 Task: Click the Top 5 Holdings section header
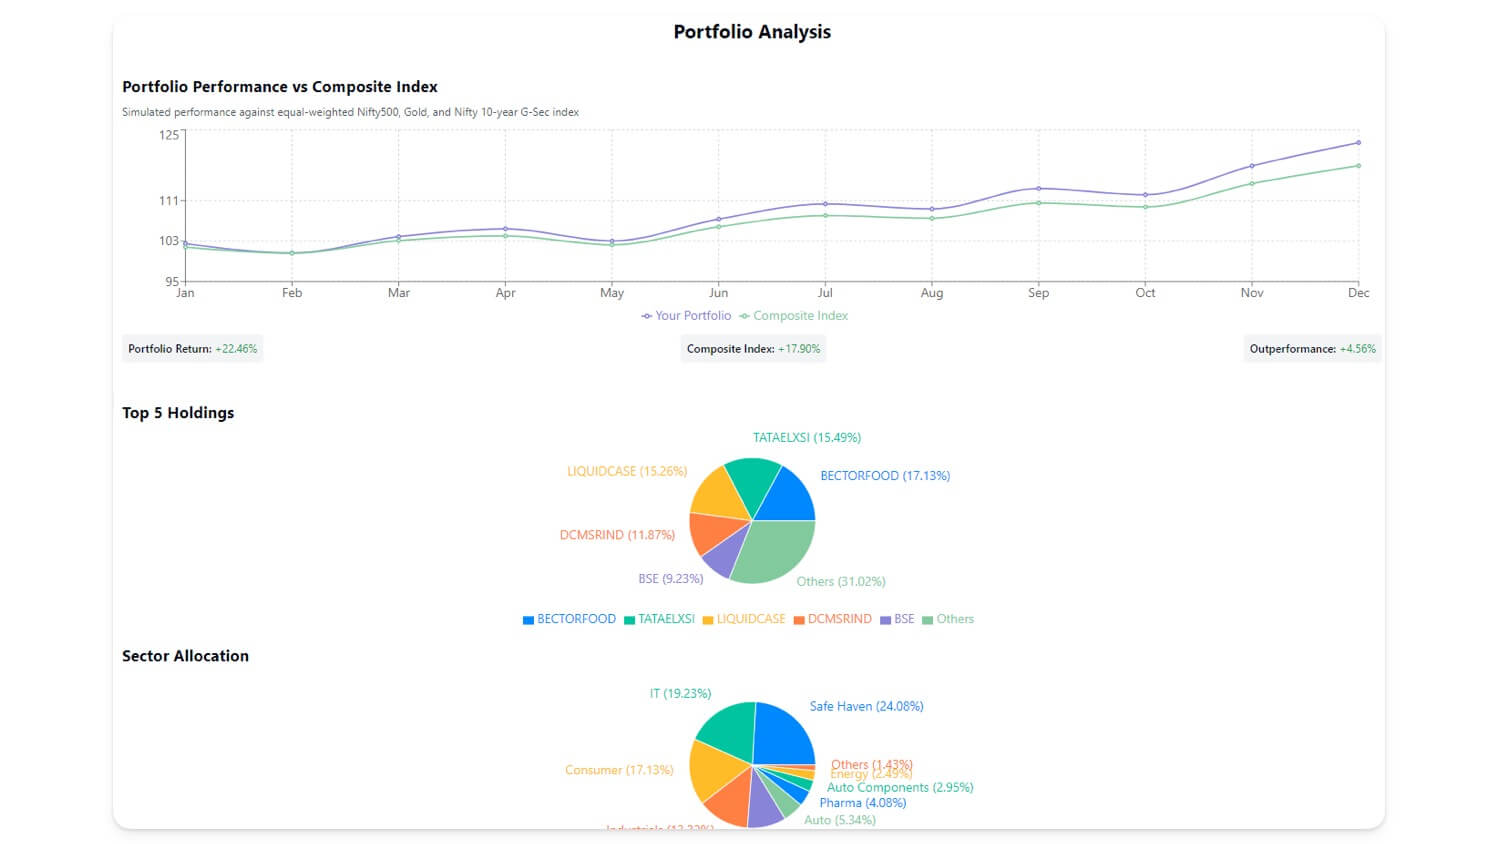177,412
